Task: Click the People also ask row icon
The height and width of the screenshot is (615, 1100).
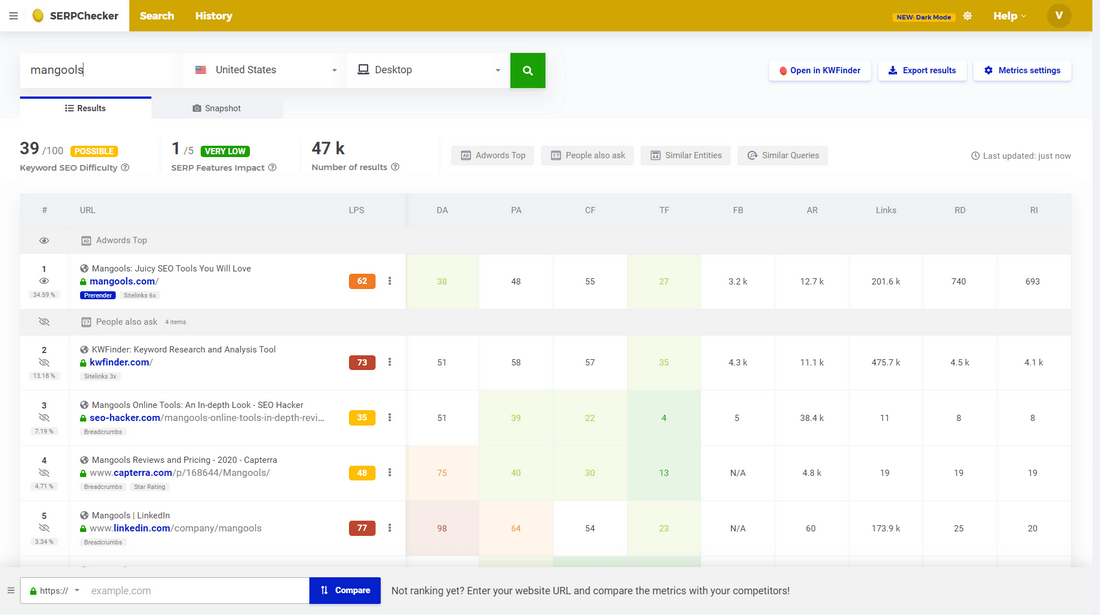Action: (86, 322)
